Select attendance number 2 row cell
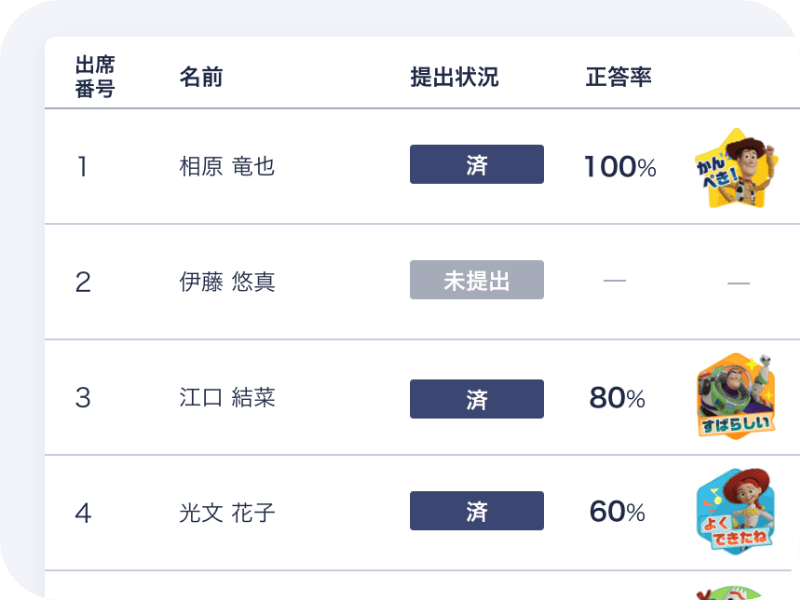The height and width of the screenshot is (600, 800). click(83, 282)
